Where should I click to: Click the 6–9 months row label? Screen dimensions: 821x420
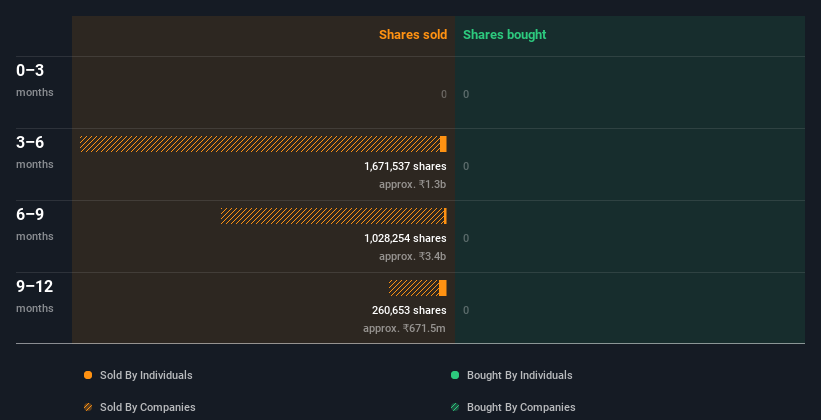point(35,224)
